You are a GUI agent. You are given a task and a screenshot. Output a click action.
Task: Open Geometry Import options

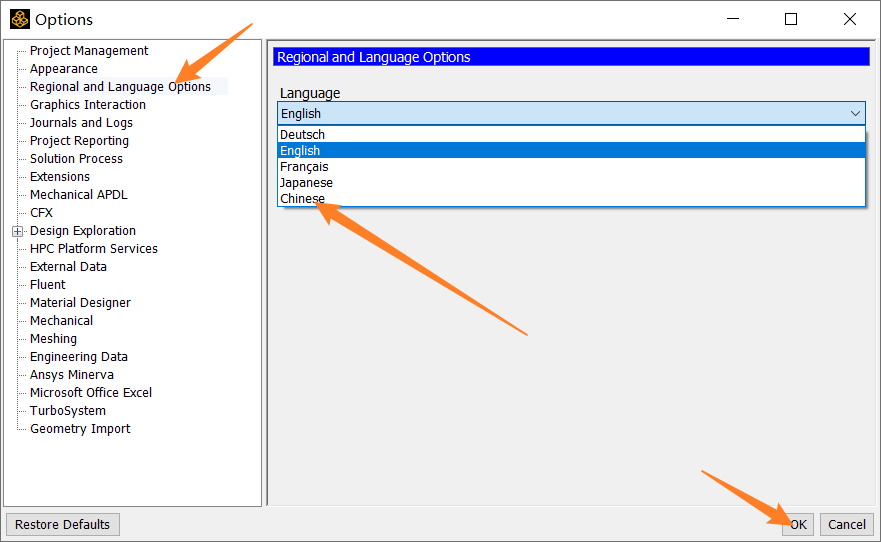pos(80,429)
